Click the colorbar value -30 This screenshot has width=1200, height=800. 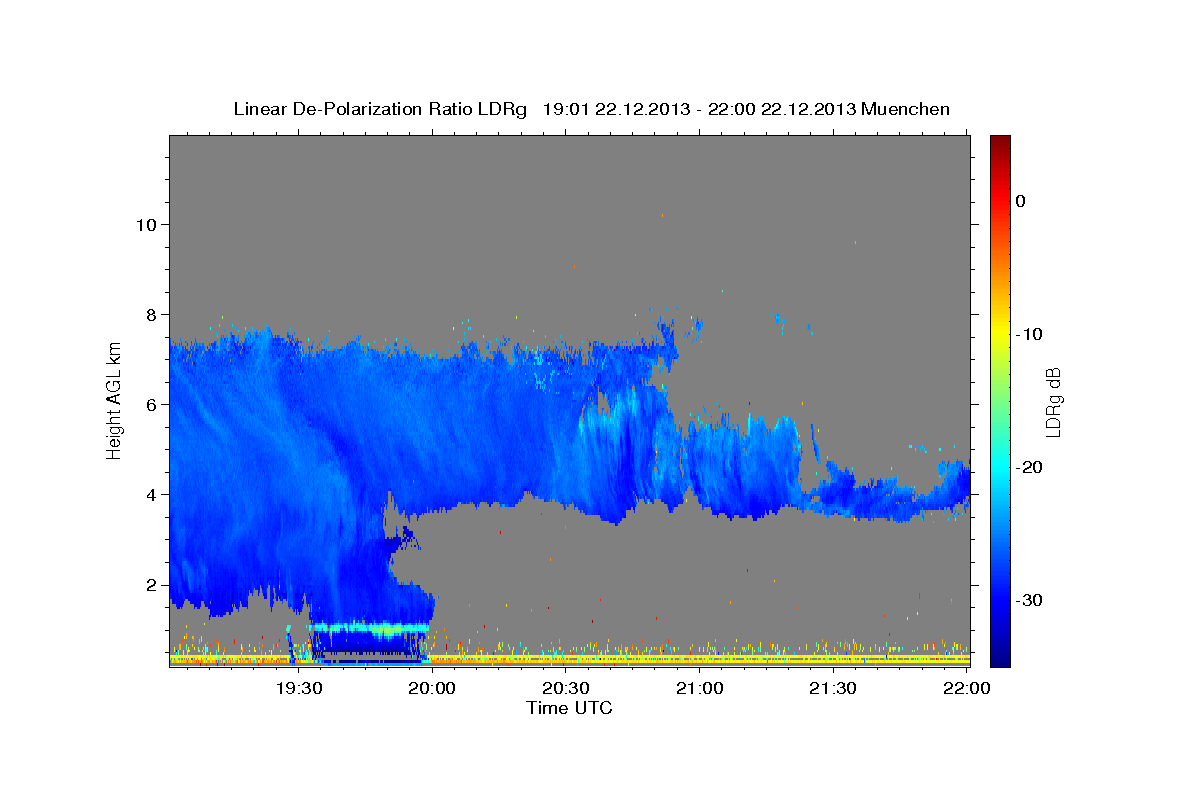[x=1030, y=600]
